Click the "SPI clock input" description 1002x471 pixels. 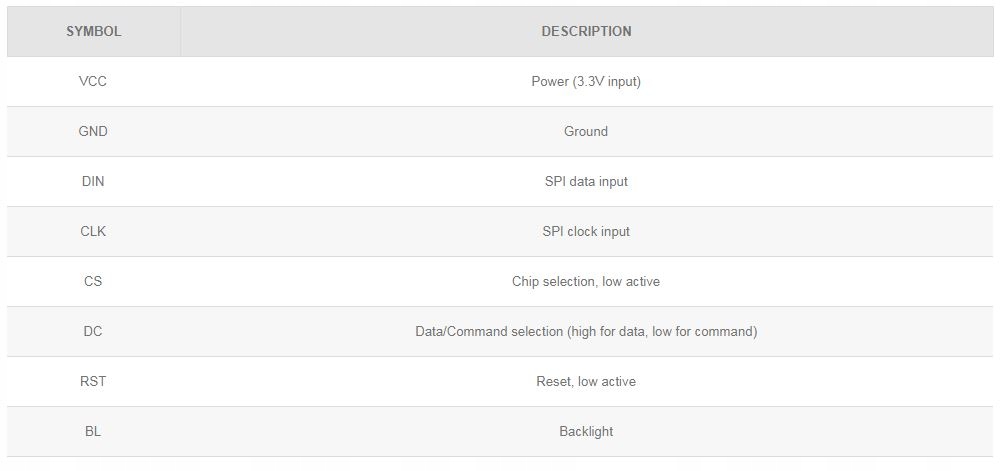pyautogui.click(x=586, y=231)
